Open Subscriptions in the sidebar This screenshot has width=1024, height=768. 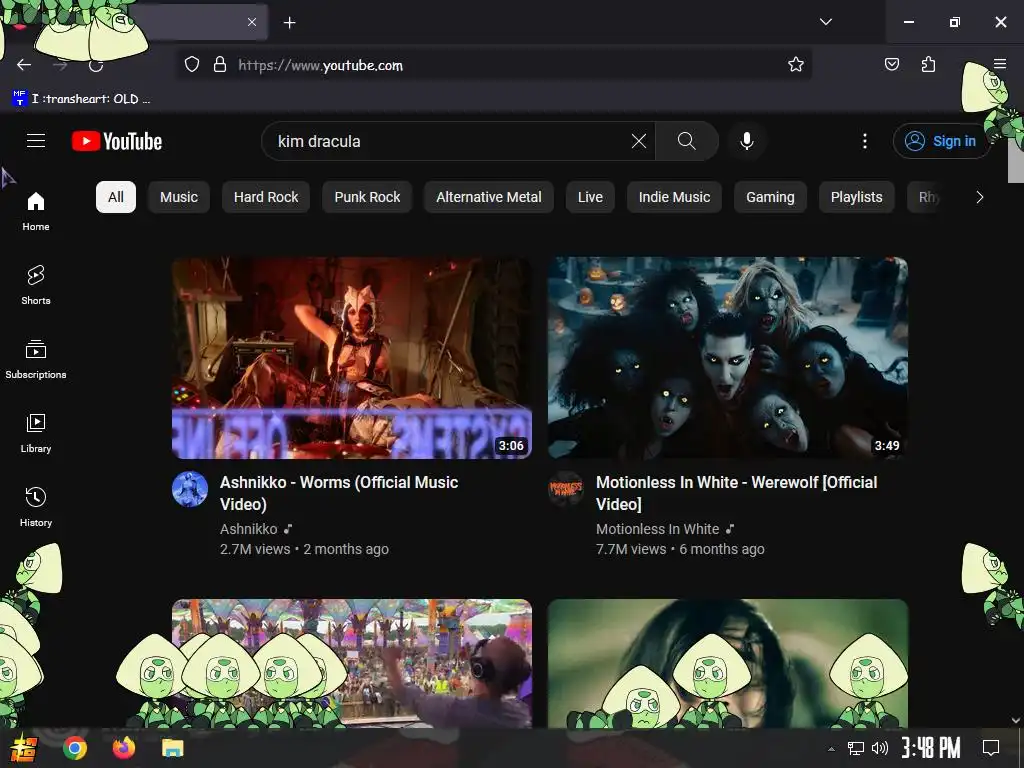[x=36, y=359]
